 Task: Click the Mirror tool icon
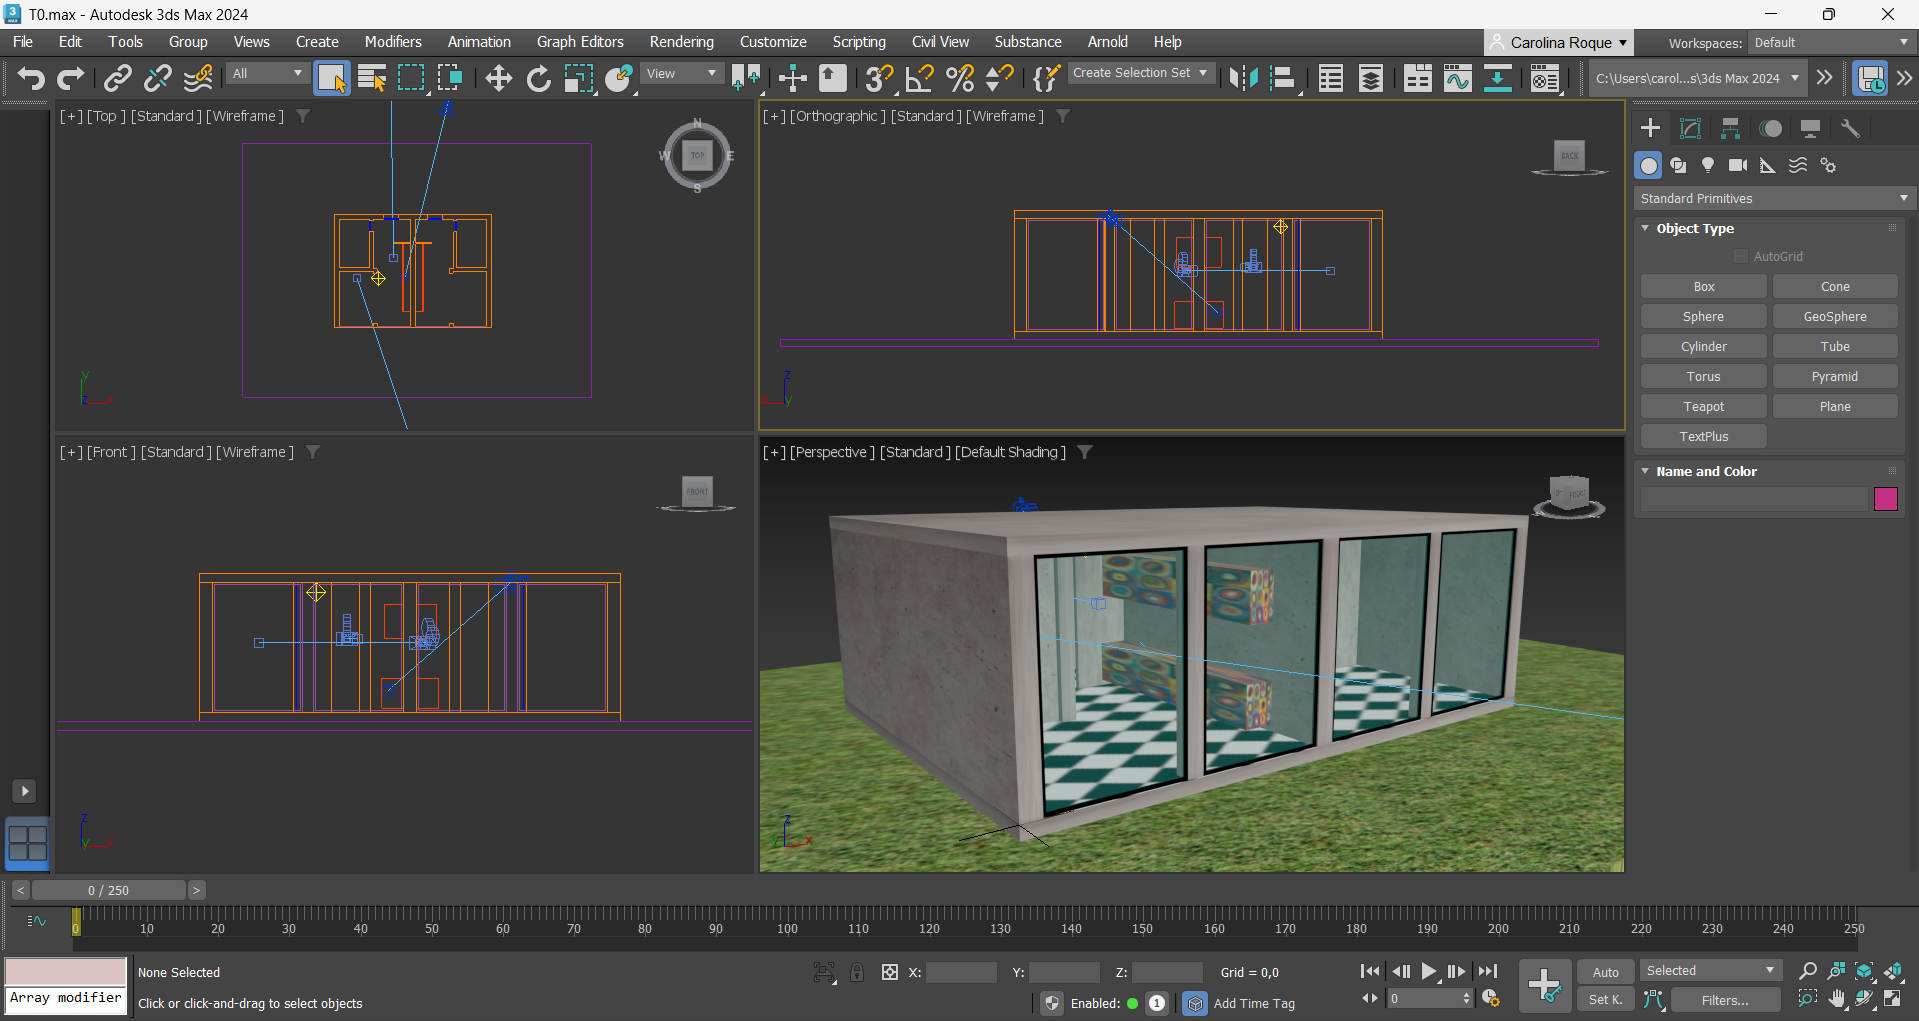(x=1243, y=78)
